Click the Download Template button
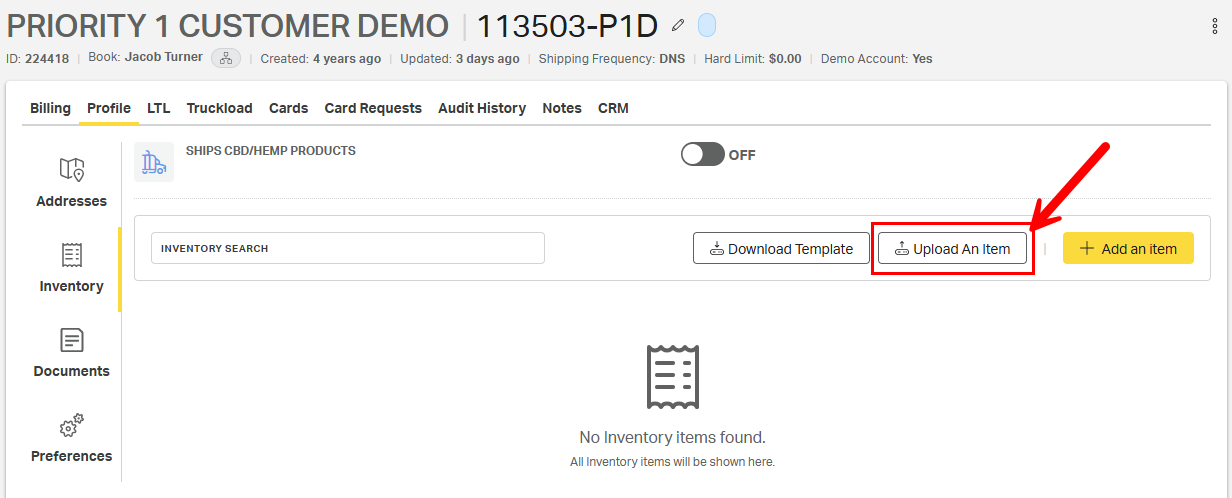The height and width of the screenshot is (498, 1232). click(781, 249)
